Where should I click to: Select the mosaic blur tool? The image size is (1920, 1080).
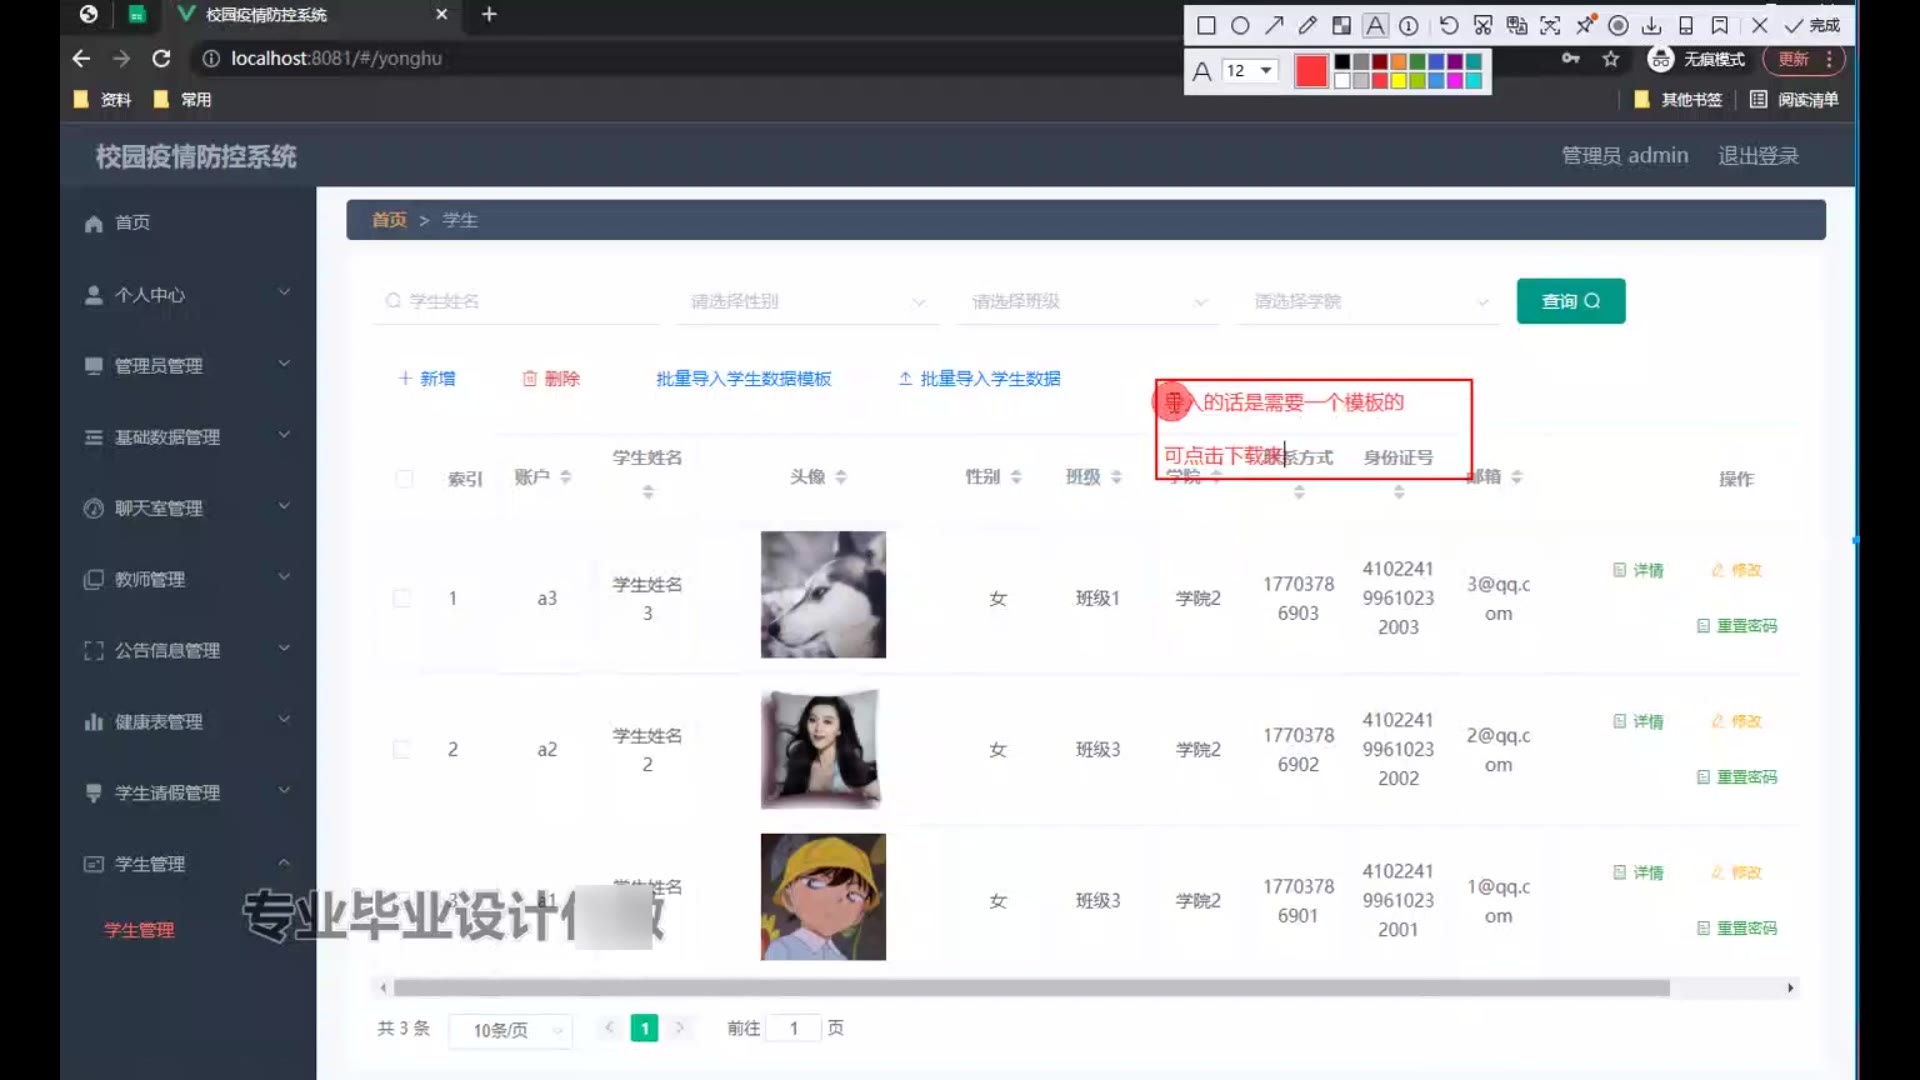point(1342,26)
